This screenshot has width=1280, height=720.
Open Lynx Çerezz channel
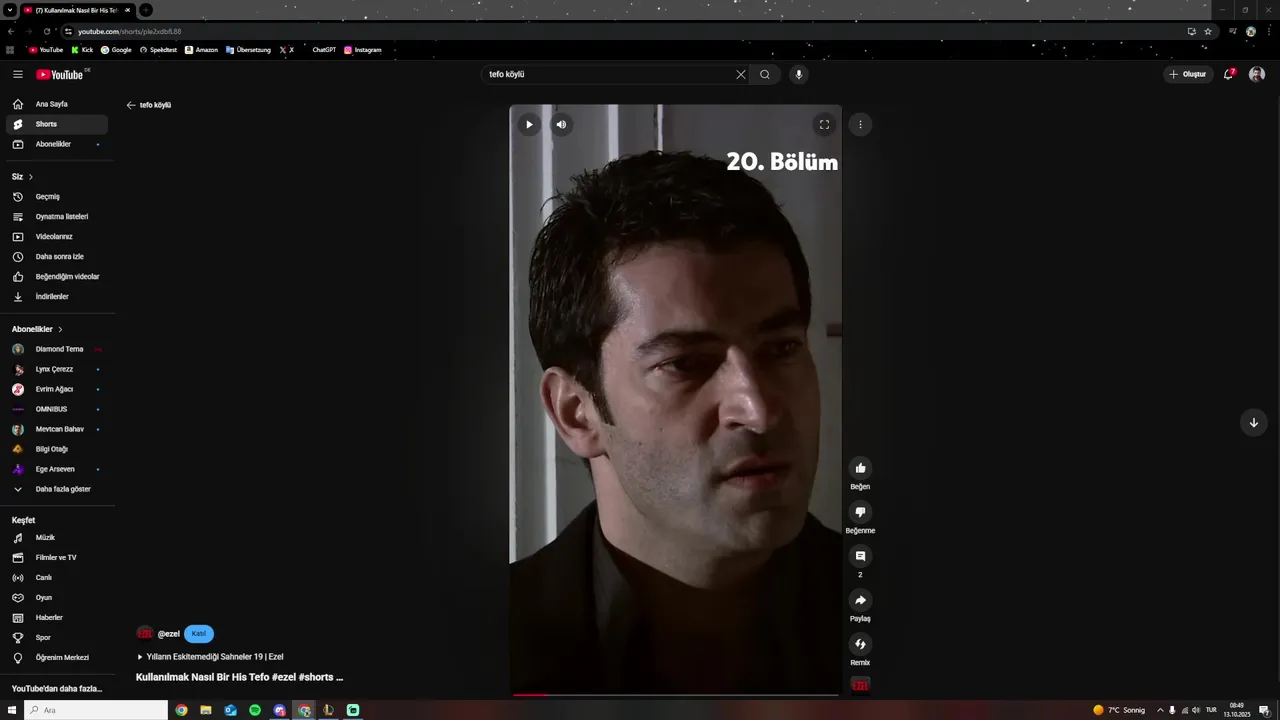(57, 369)
